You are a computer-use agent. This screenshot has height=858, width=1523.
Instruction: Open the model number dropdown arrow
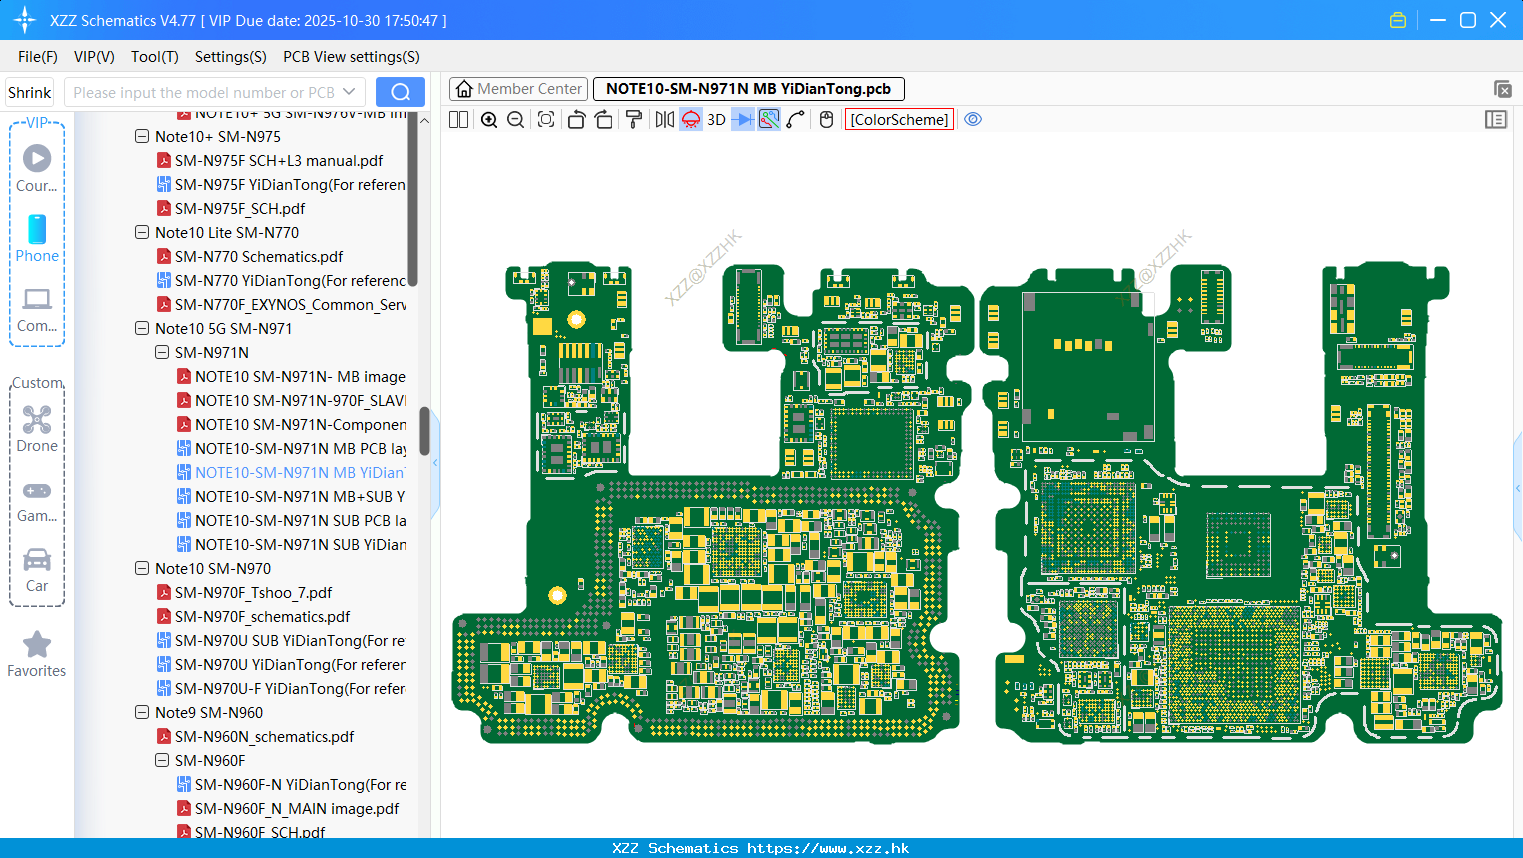click(x=349, y=92)
